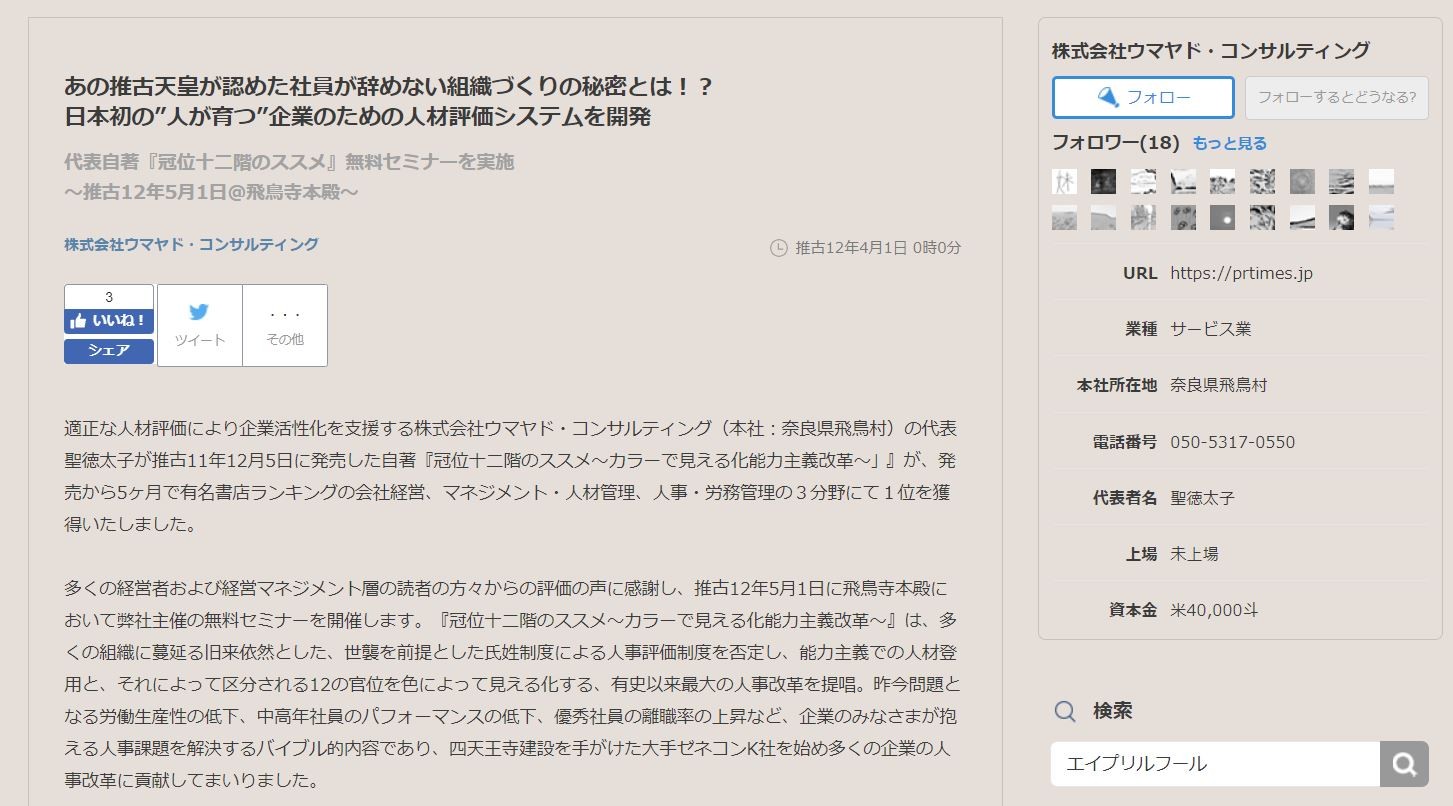Click the 上場 value 未上場
1453x806 pixels.
point(1194,554)
